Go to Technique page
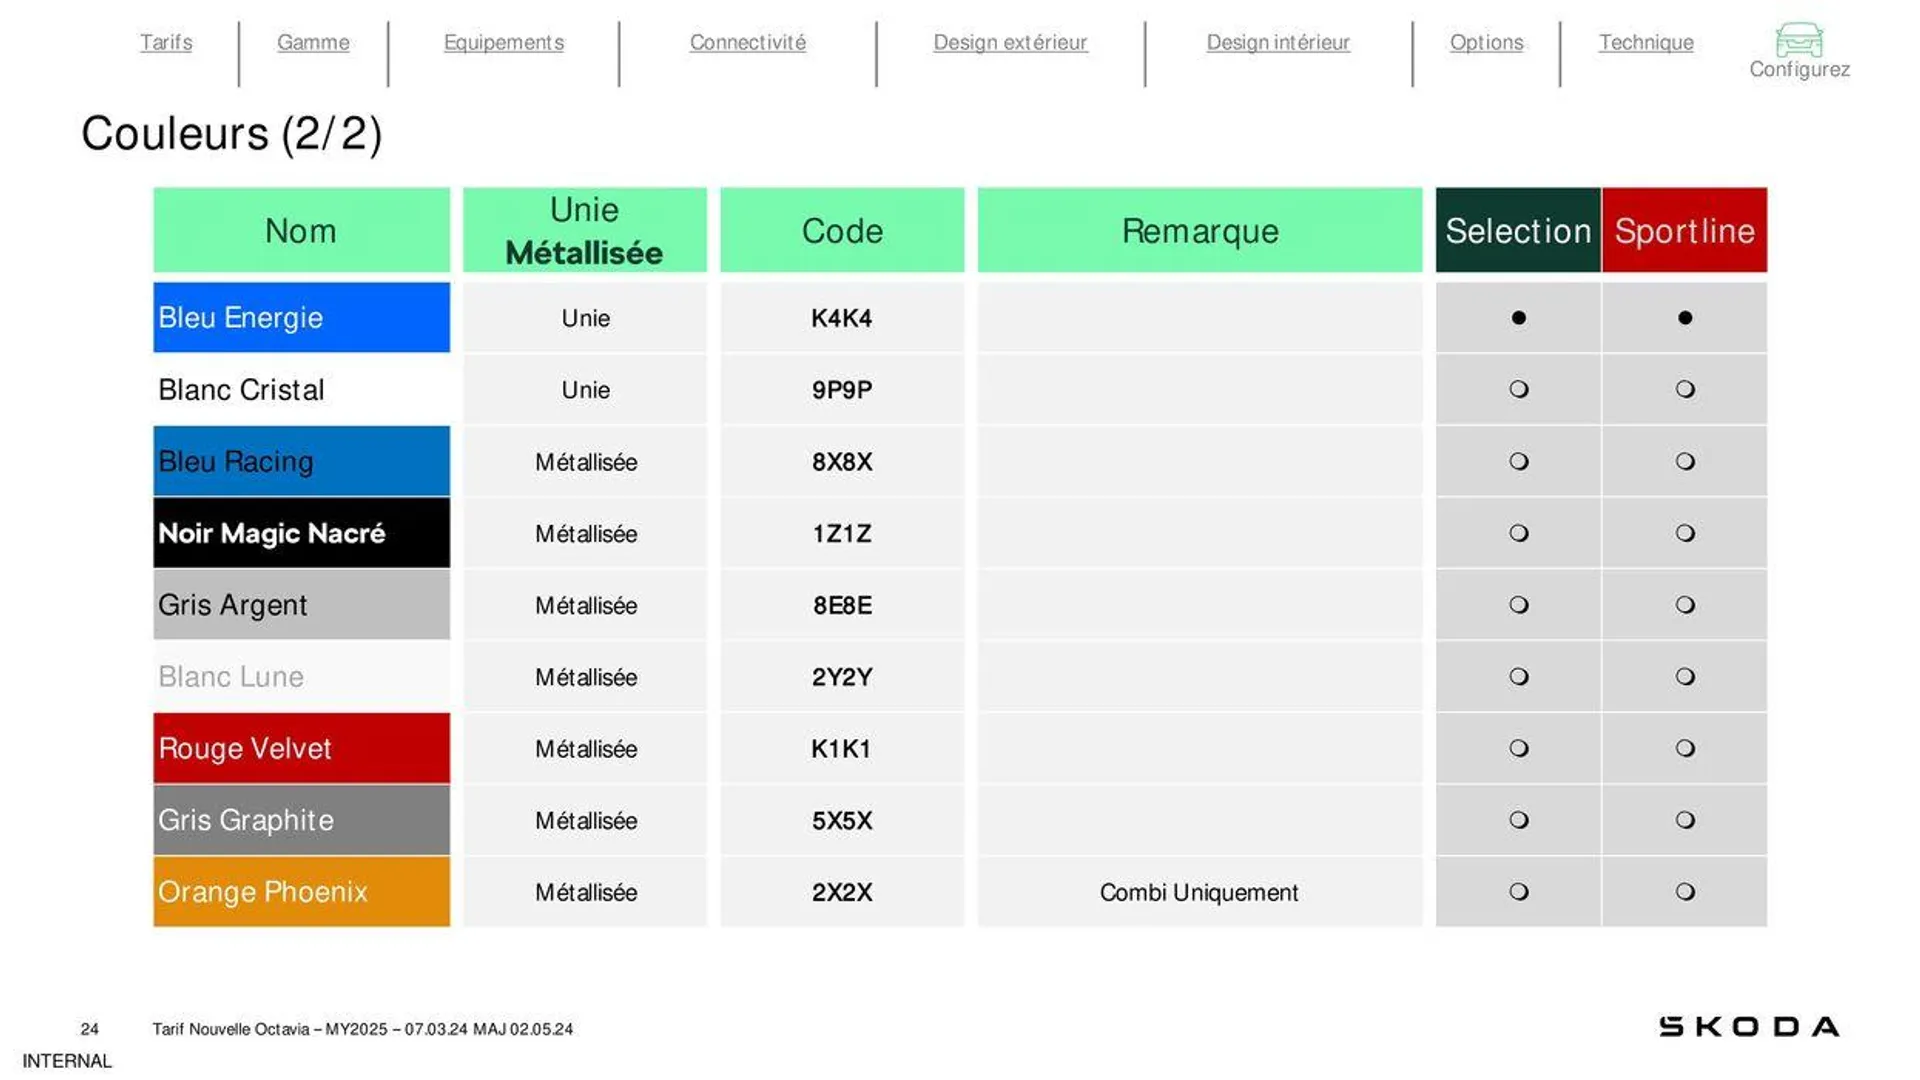This screenshot has width=1920, height=1080. [x=1646, y=42]
